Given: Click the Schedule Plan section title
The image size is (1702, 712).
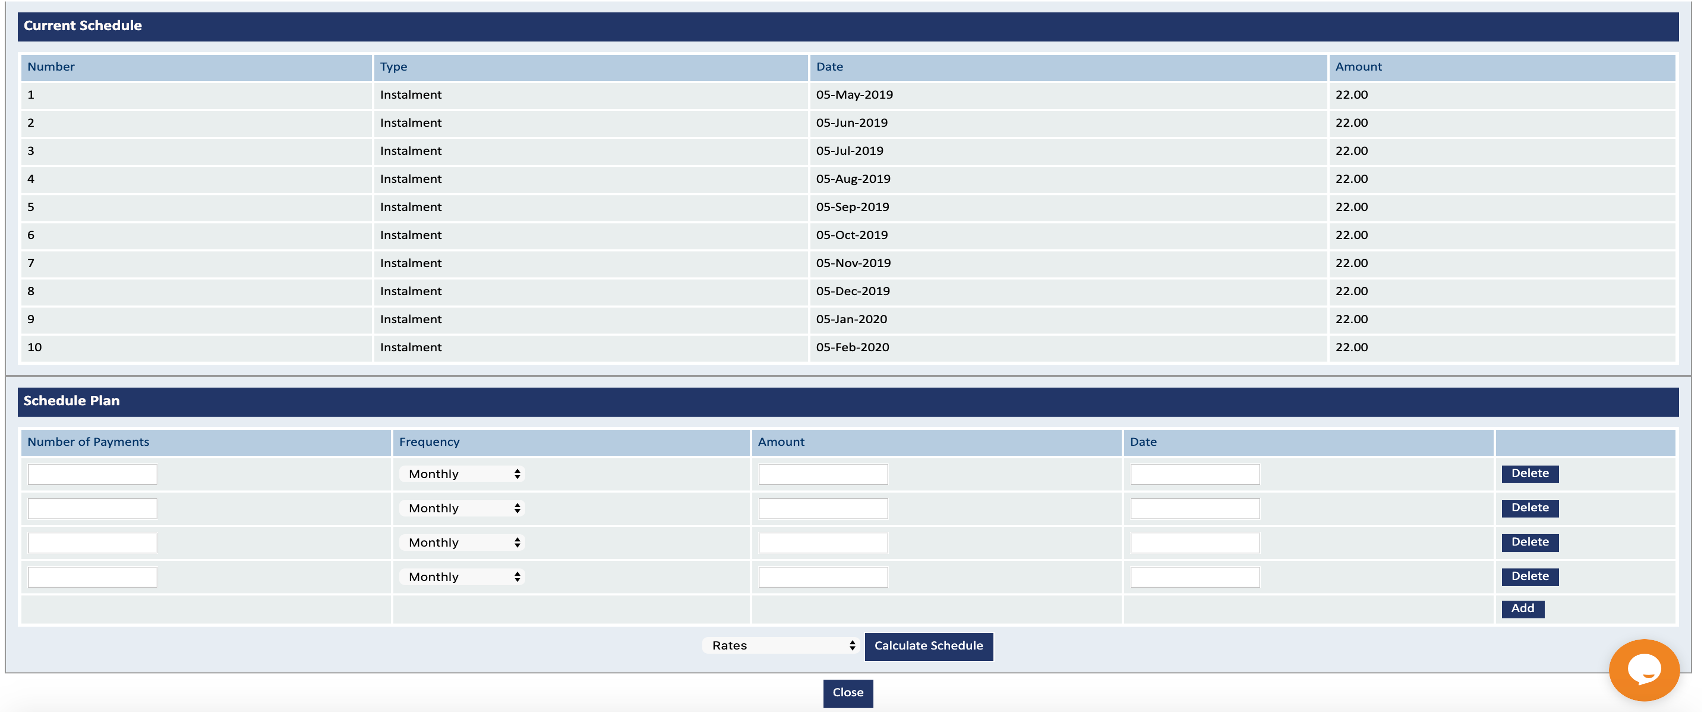Looking at the screenshot, I should (71, 400).
